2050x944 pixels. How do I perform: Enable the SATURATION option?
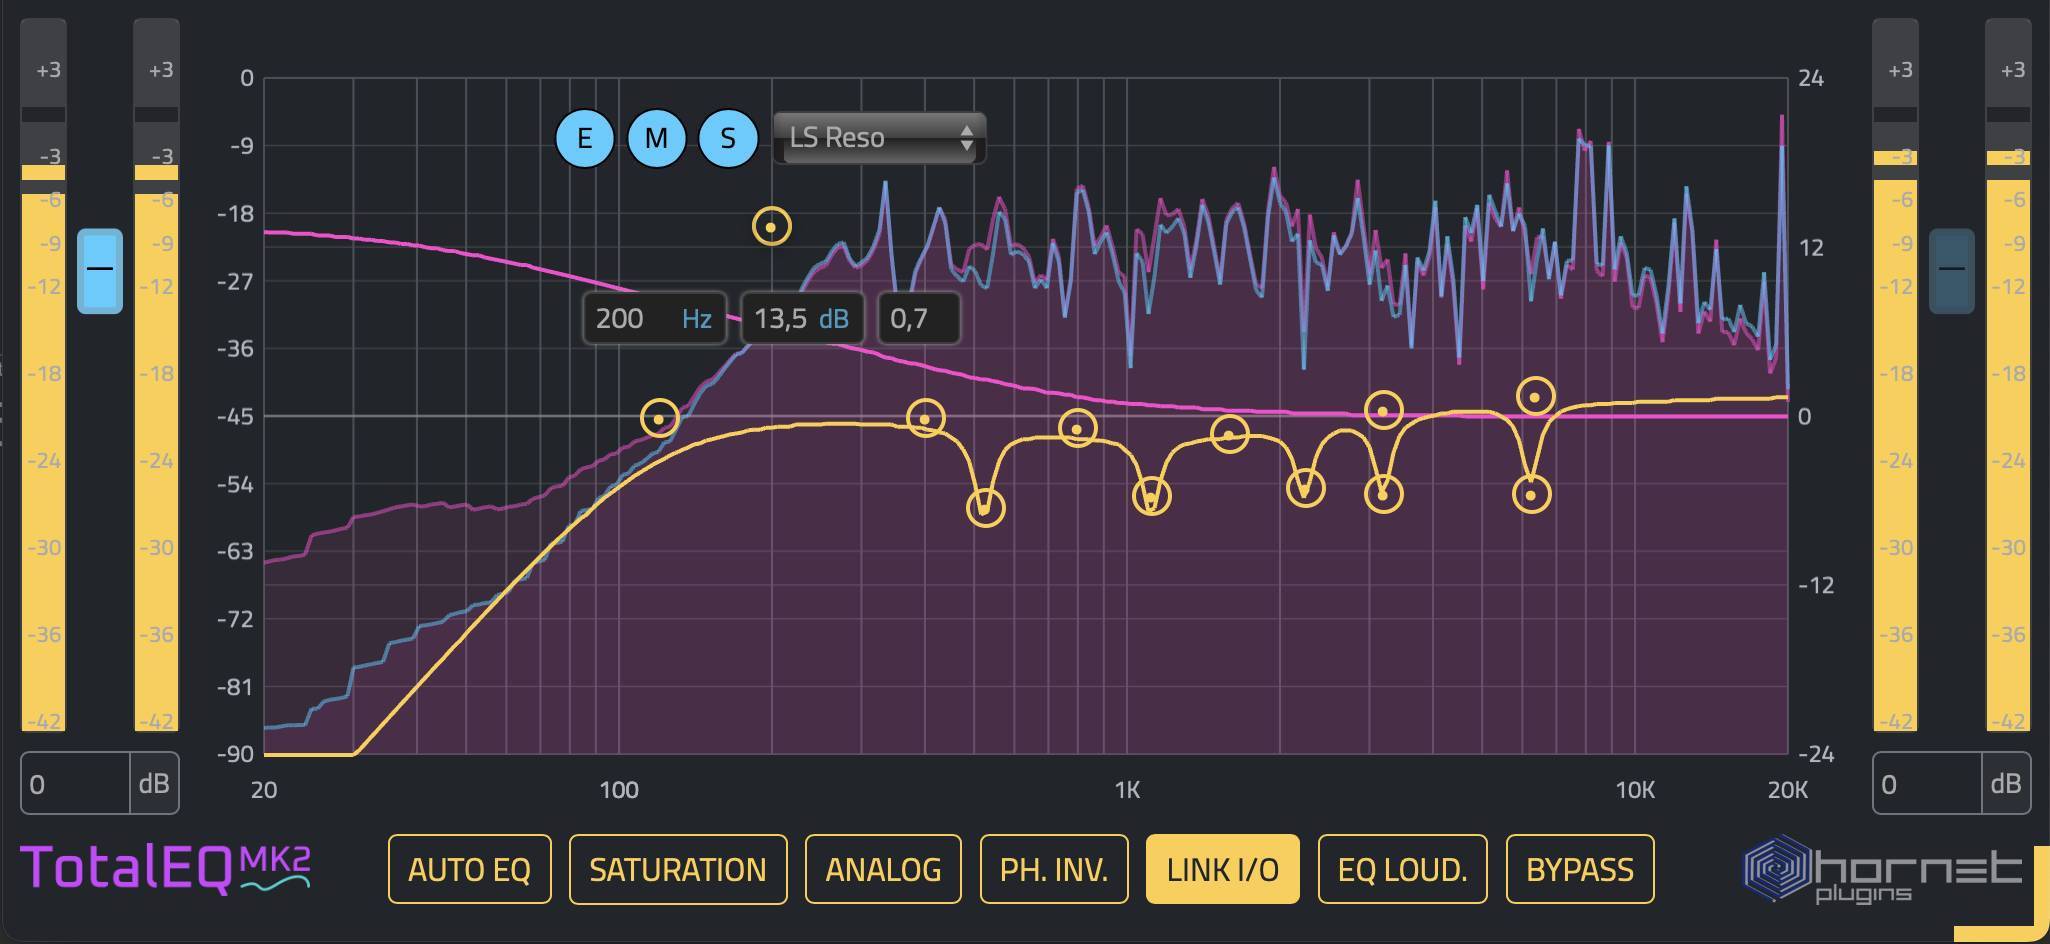677,869
